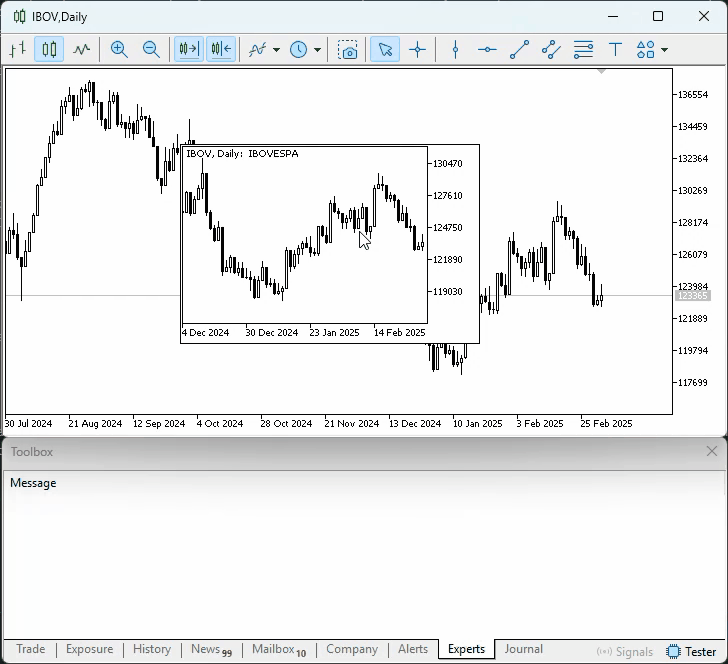Open the History tab
728x664 pixels.
[152, 649]
